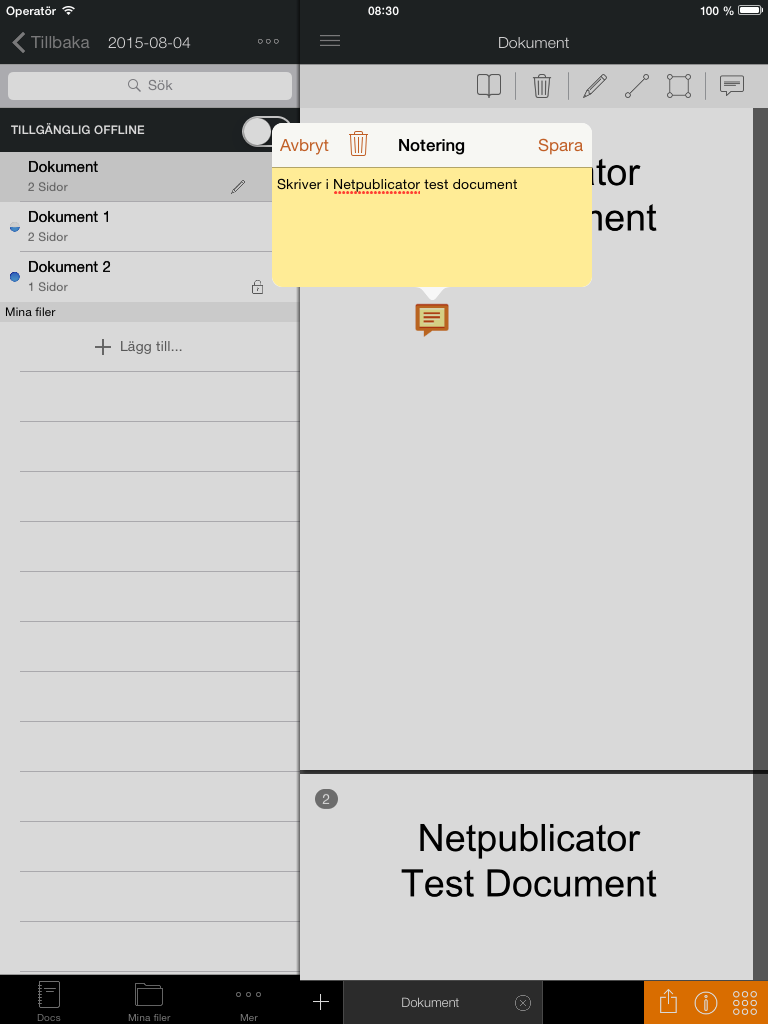Tap the Netpublicator Test Document heading on page 2

528,861
